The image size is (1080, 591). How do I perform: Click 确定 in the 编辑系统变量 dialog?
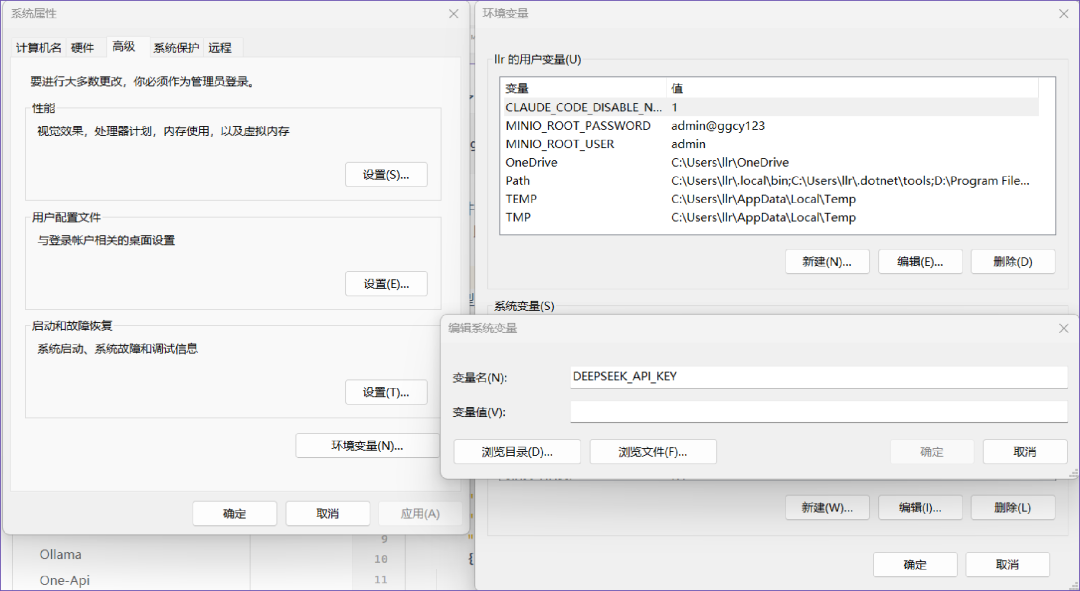(x=931, y=451)
